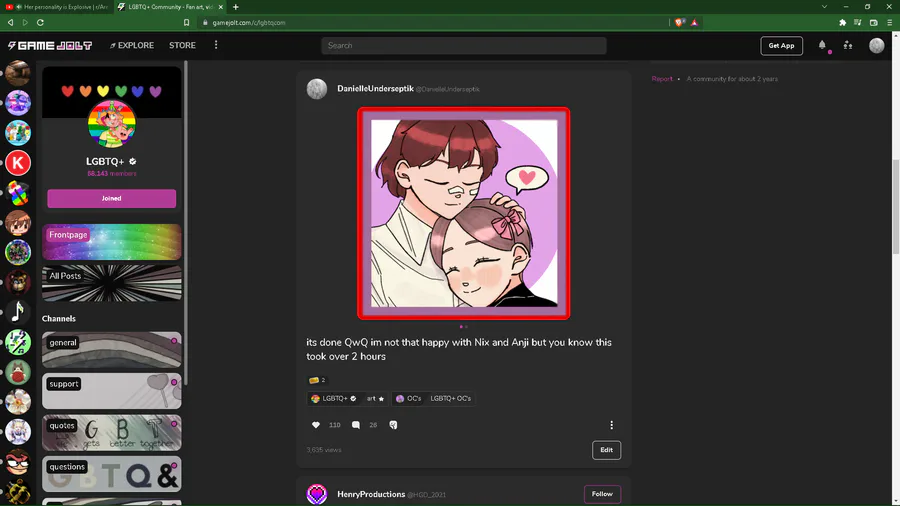Click the OC's community tag

pyautogui.click(x=408, y=398)
